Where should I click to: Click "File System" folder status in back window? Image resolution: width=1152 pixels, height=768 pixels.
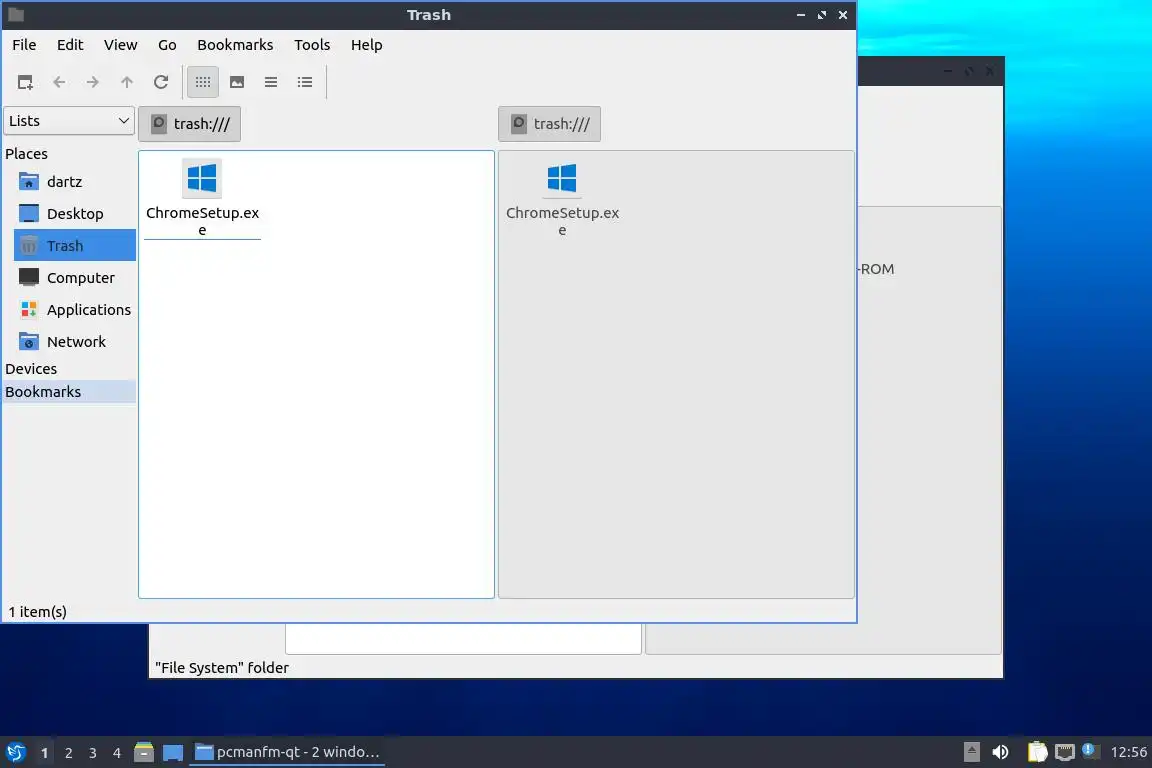222,667
